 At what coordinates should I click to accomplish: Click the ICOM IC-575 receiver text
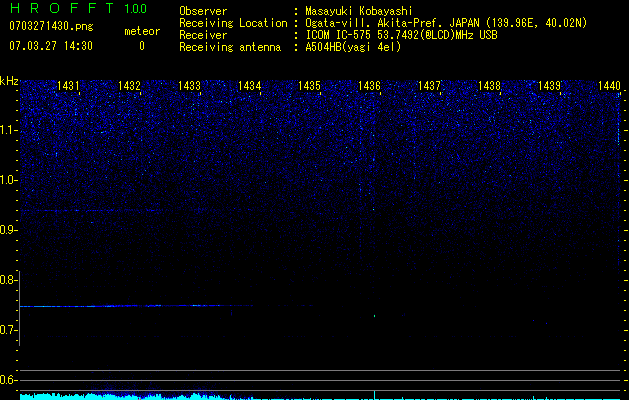tap(401, 35)
